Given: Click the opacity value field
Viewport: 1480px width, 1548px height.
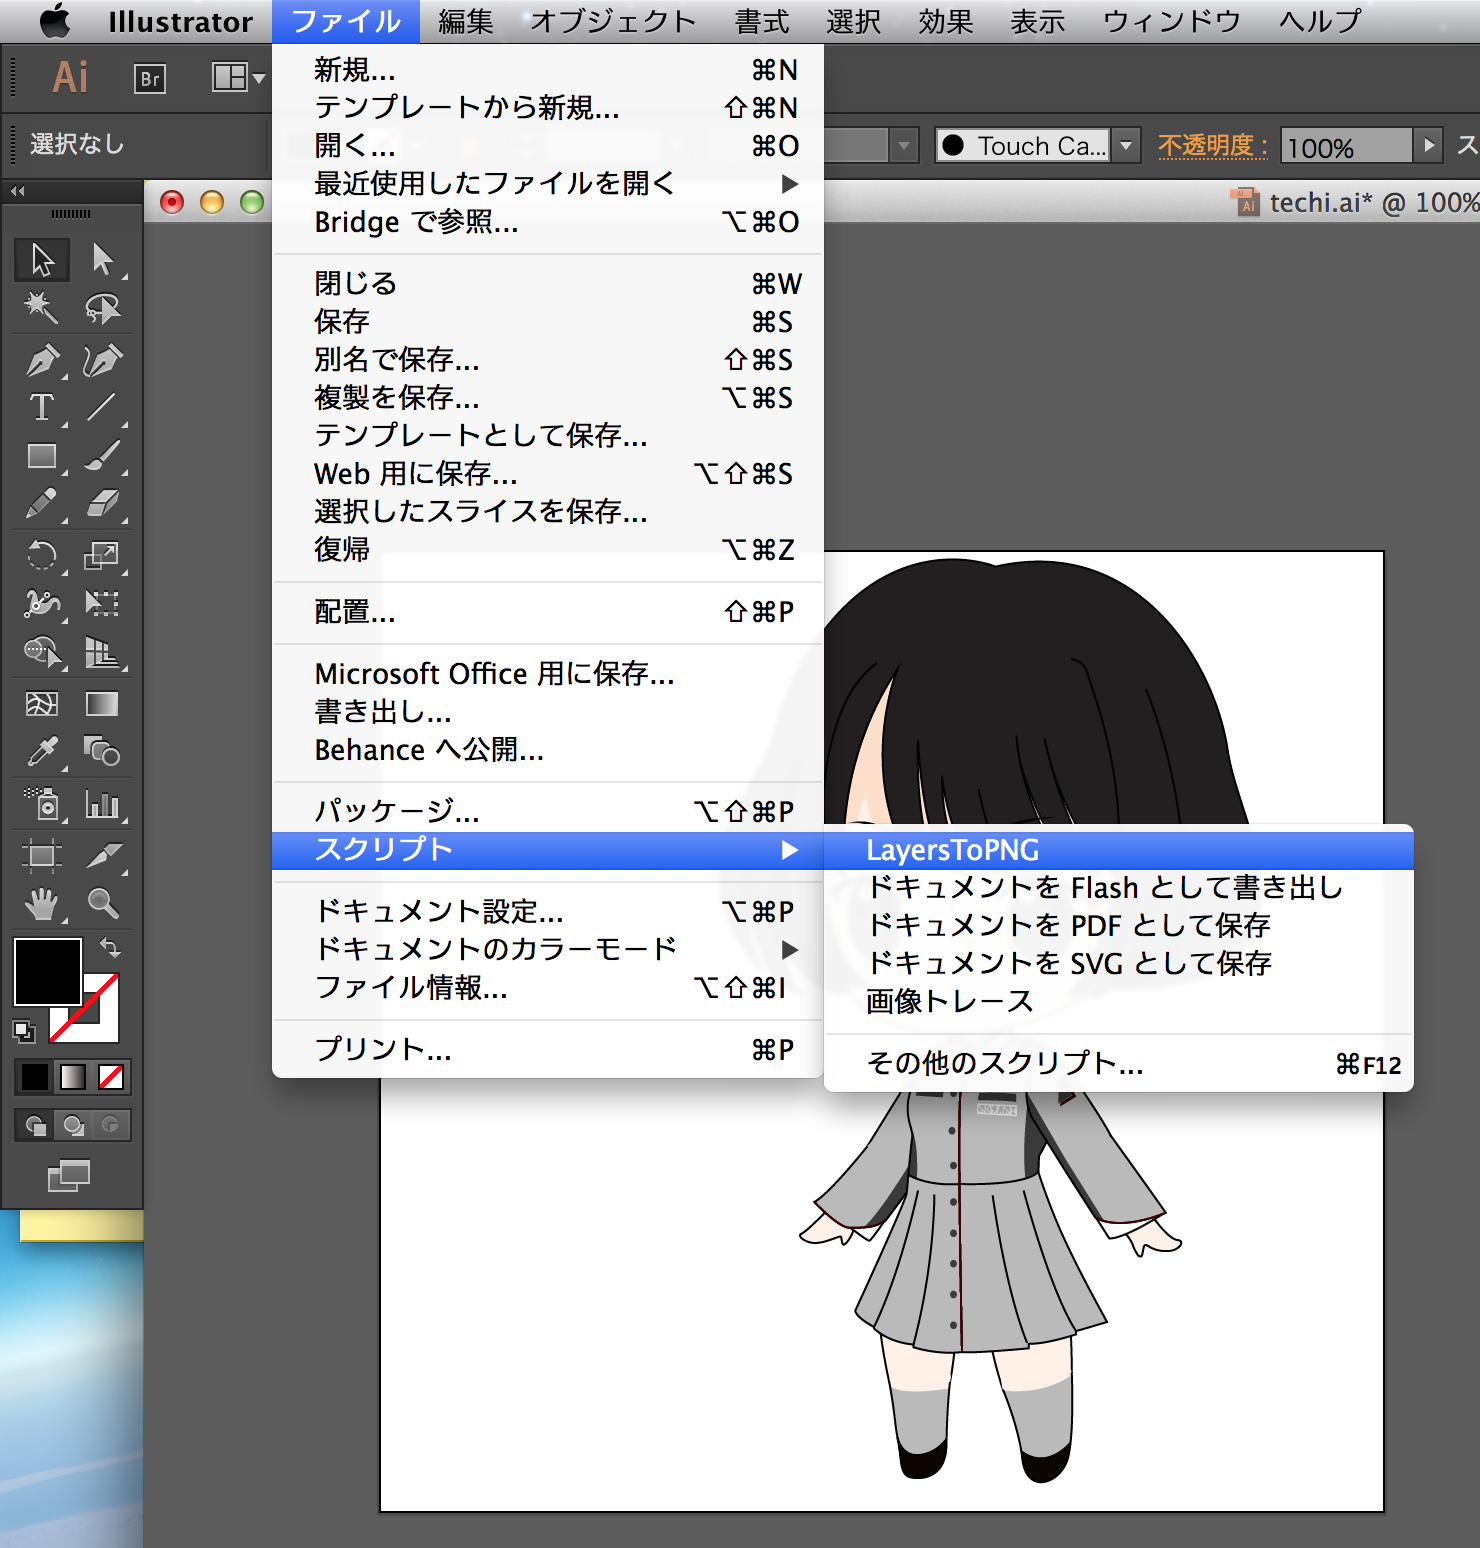Looking at the screenshot, I should coord(1346,146).
